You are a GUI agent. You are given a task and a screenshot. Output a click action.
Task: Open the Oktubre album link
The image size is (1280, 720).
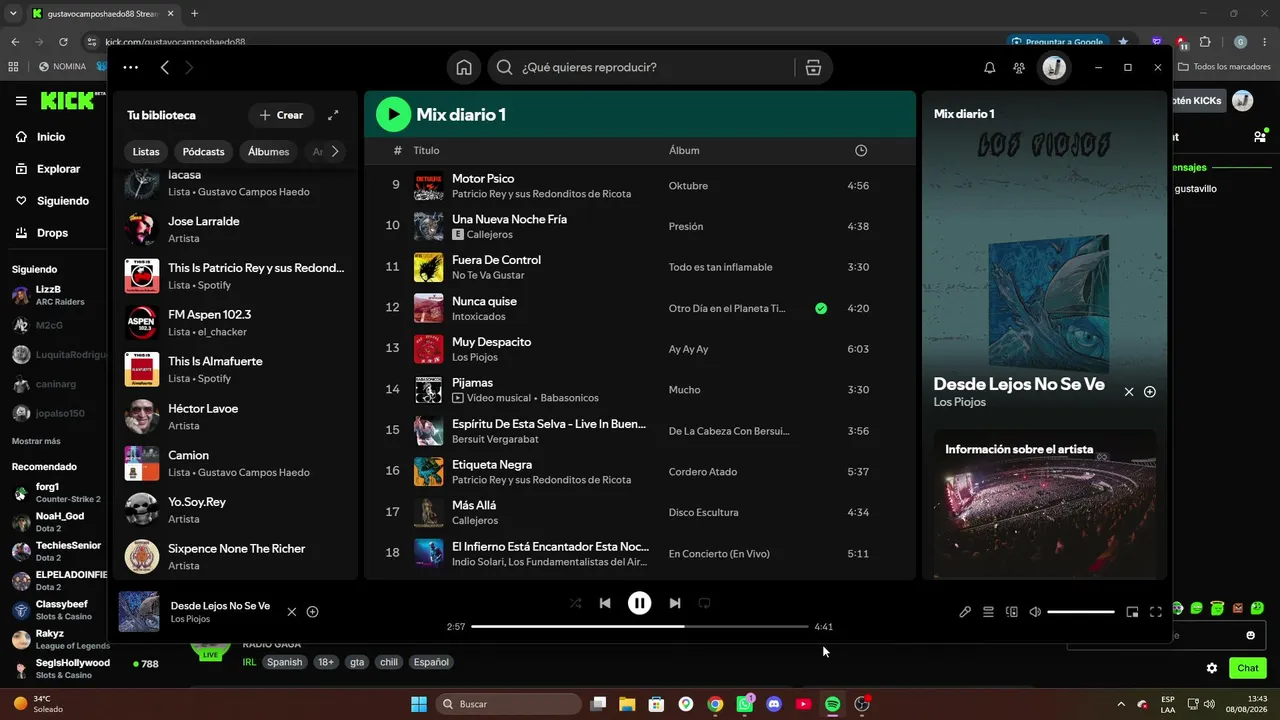(x=688, y=186)
